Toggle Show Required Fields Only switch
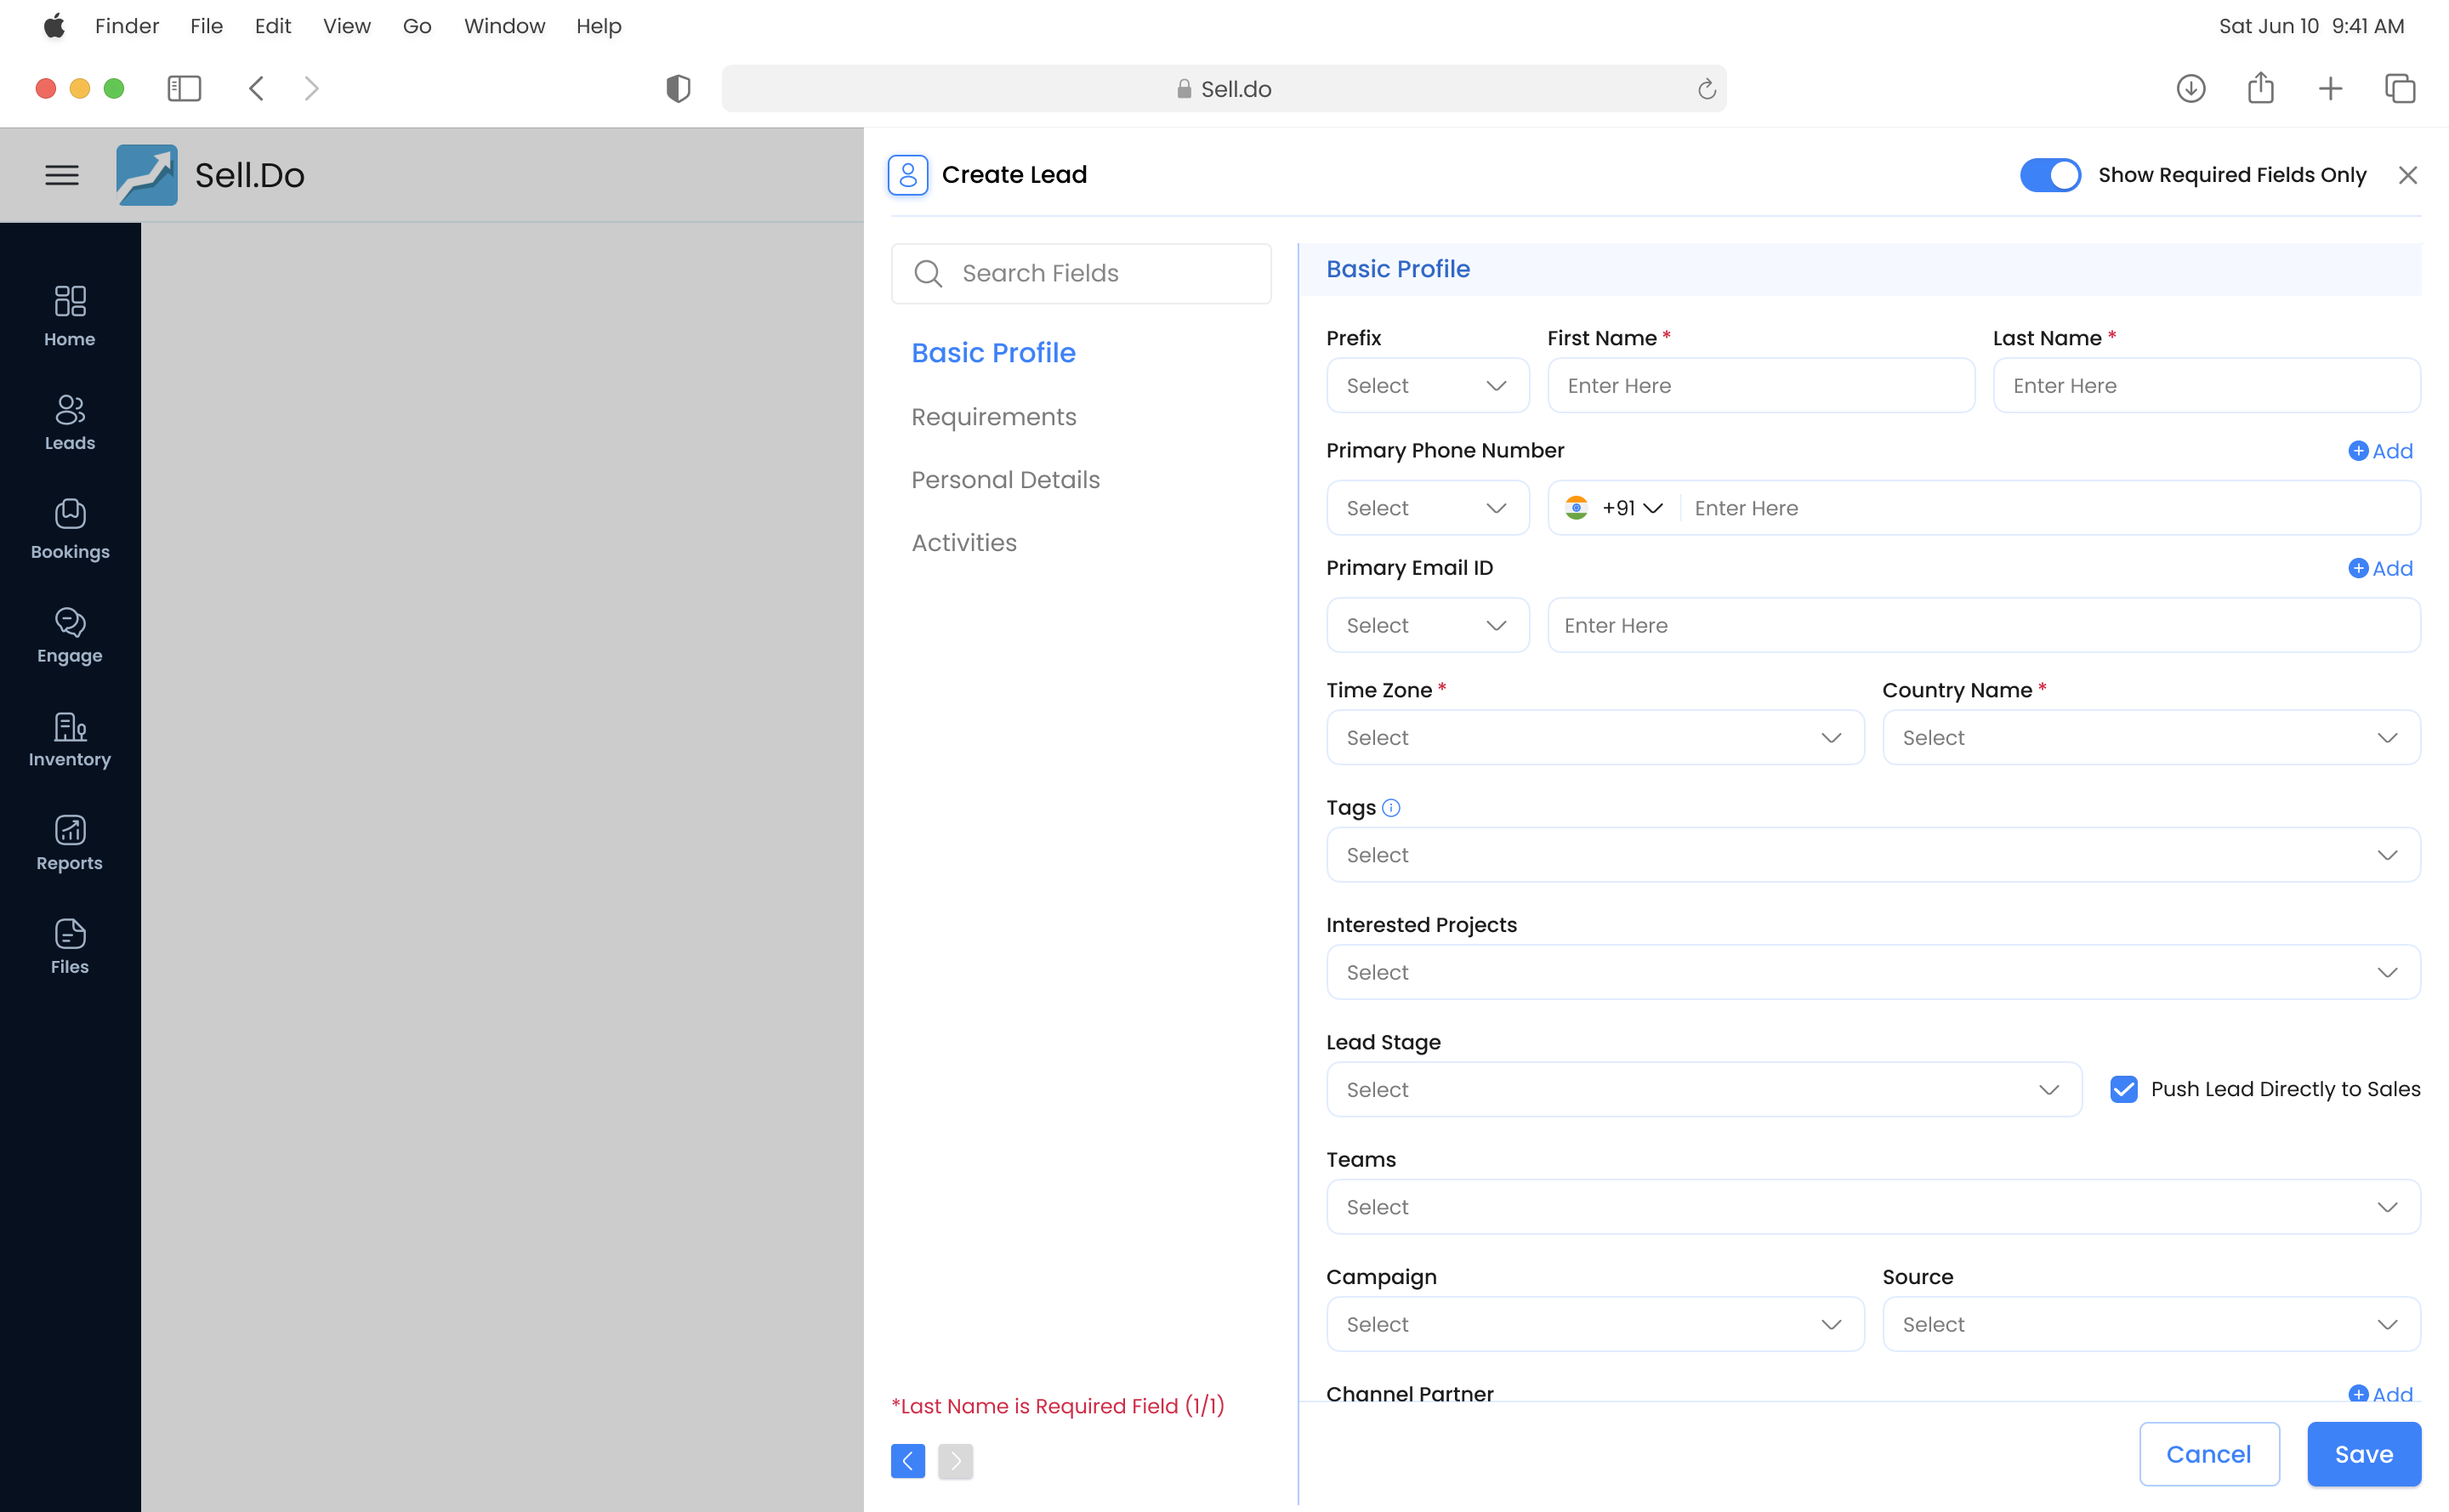This screenshot has height=1512, width=2449. 2049,175
